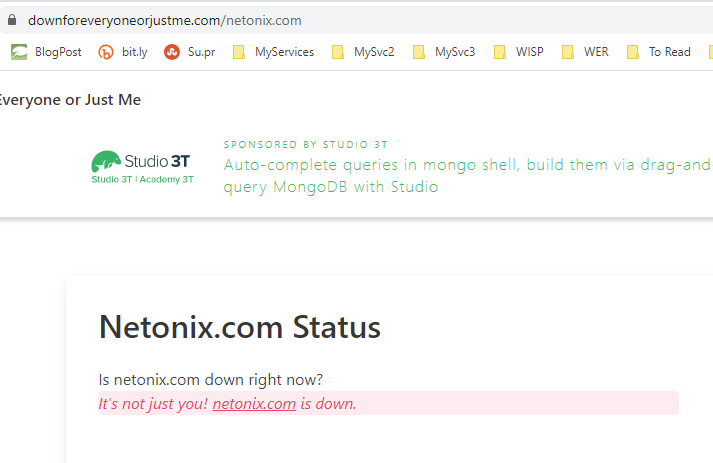Screen dimensions: 713x463
Task: Open the bit.ly bookmark
Action: tap(123, 52)
